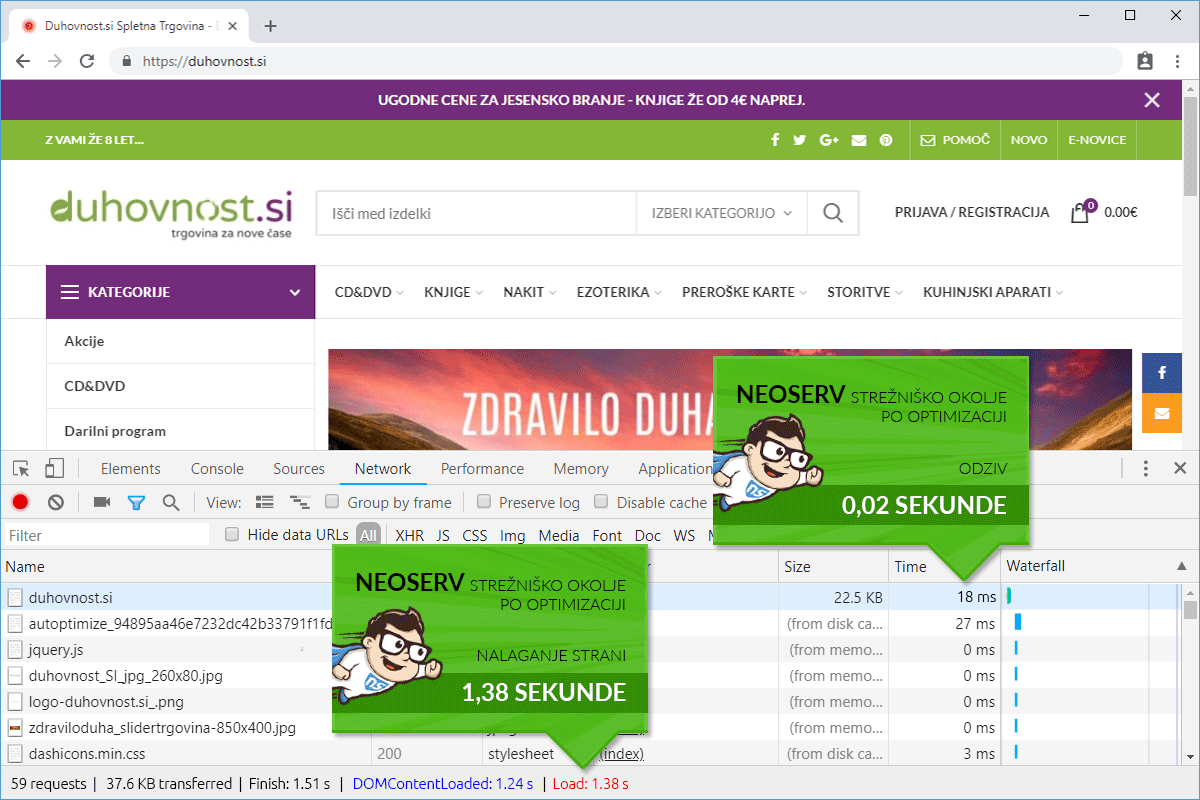Screen dimensions: 1200x800
Task: Click the Facebook icon in green bar
Action: pos(775,140)
